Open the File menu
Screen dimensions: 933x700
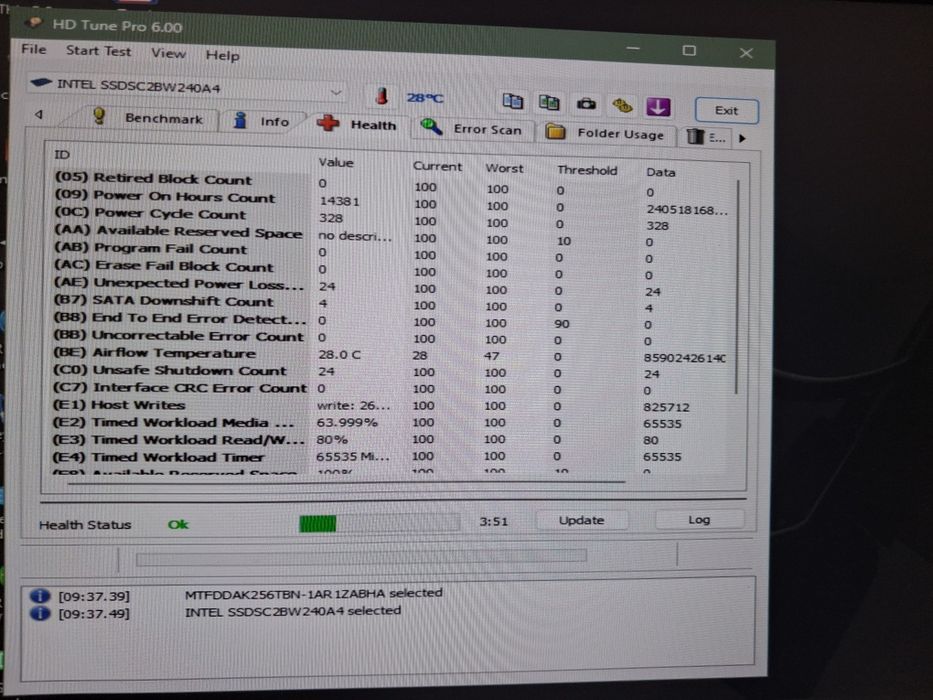pyautogui.click(x=33, y=49)
